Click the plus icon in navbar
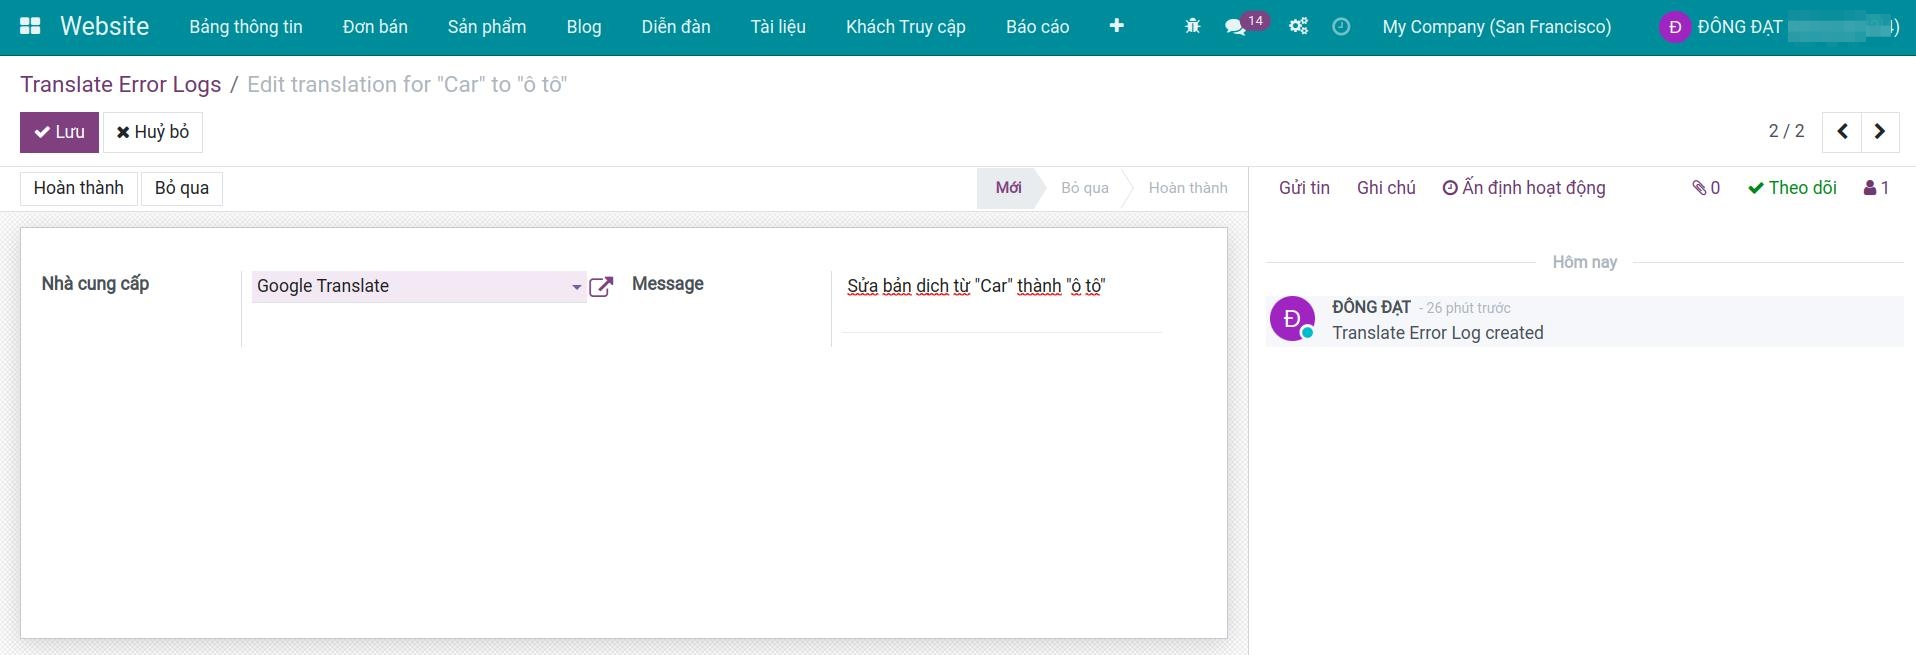1916x655 pixels. tap(1116, 27)
